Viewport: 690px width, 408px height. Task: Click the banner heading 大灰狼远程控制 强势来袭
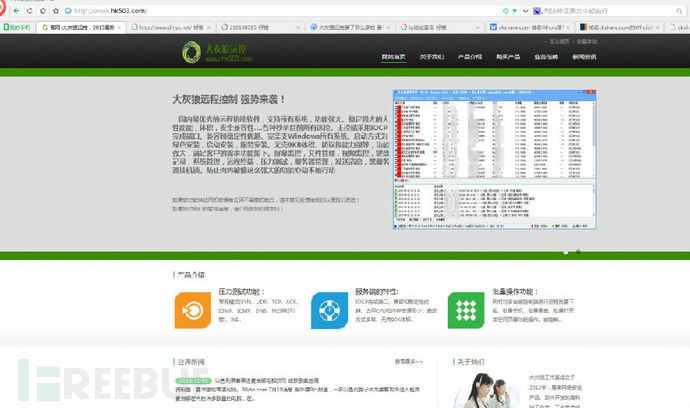point(228,99)
